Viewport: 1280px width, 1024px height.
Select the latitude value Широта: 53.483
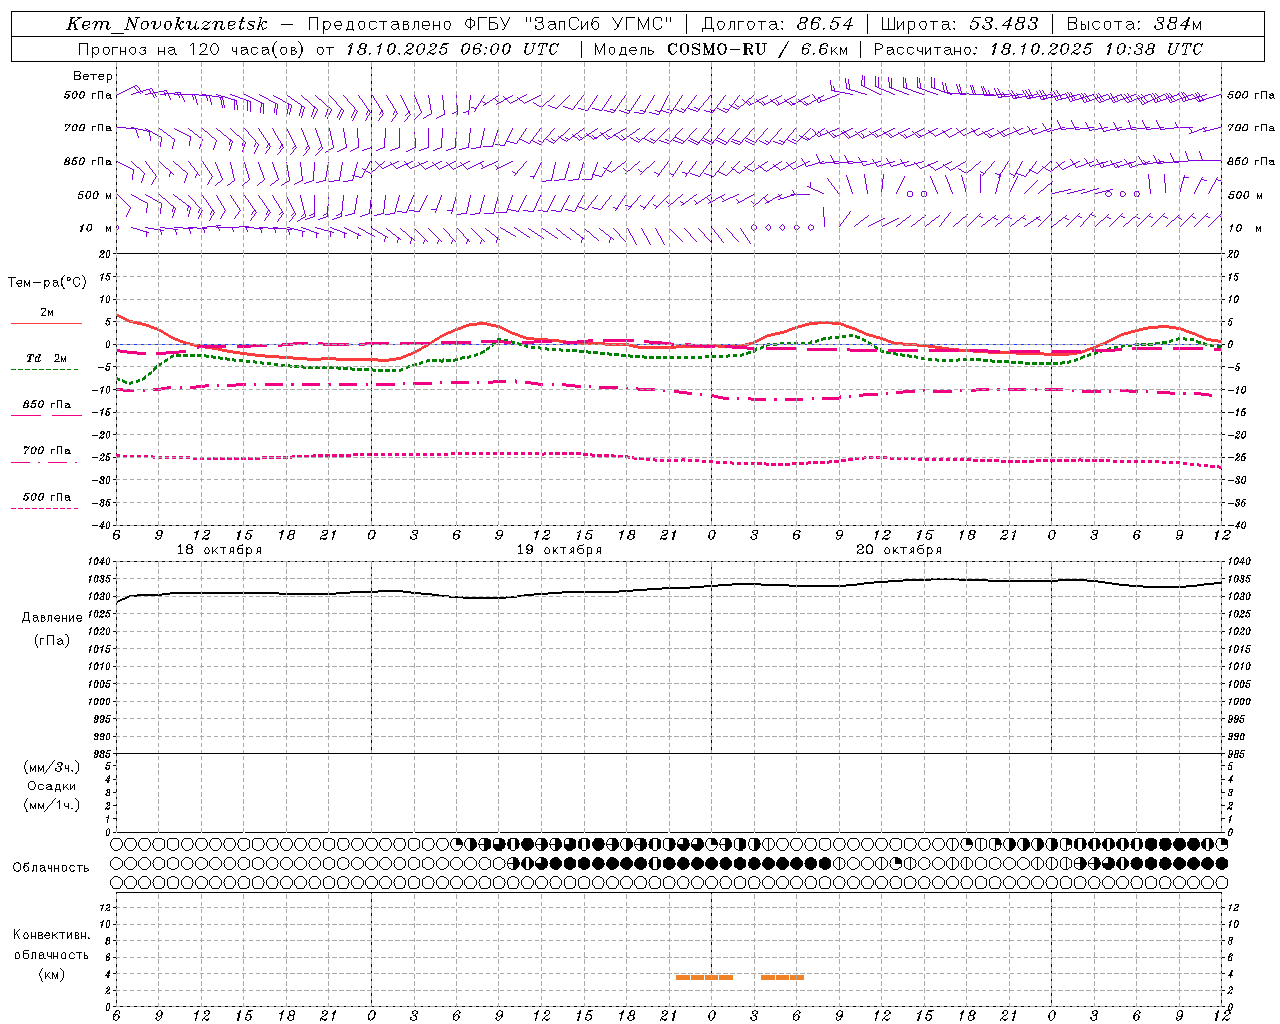[x=959, y=24]
